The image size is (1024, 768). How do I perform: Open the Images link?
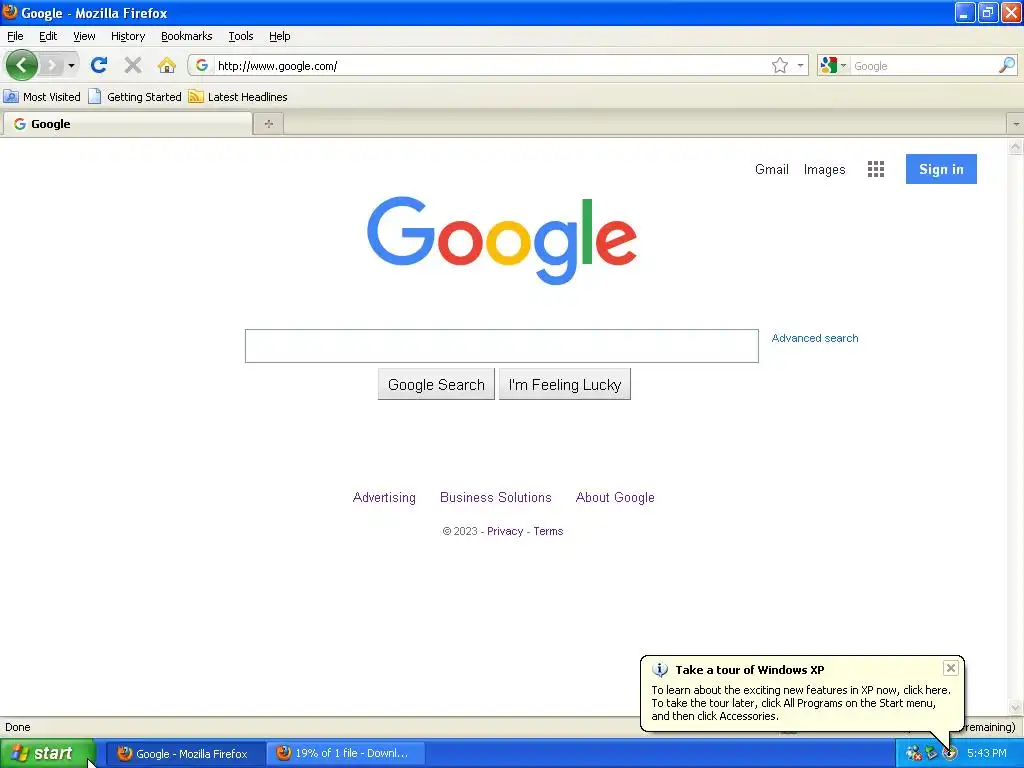[824, 169]
